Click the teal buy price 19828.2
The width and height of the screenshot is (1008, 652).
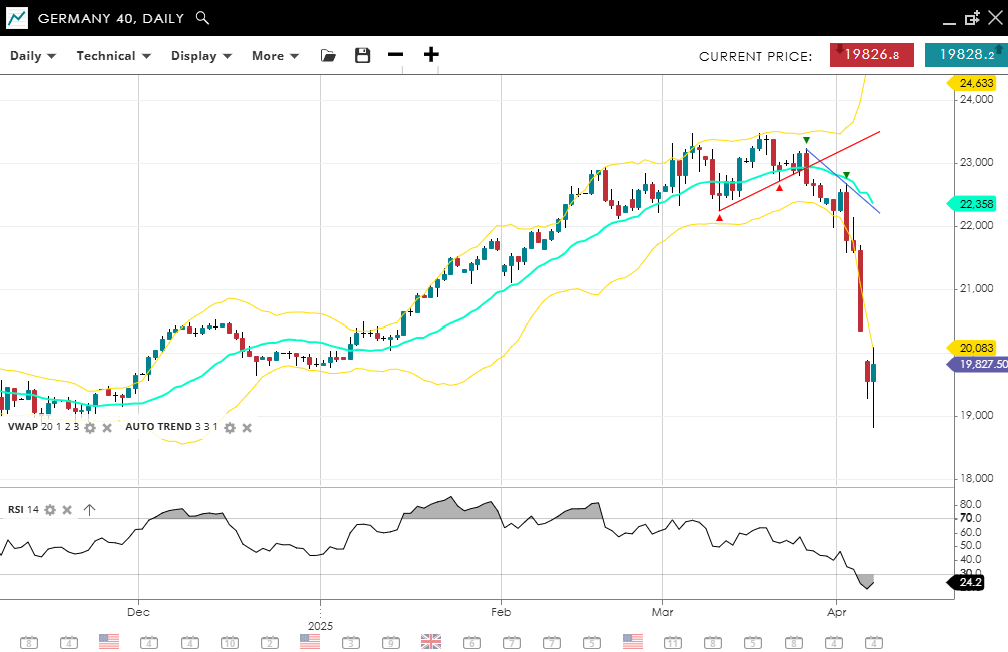pos(965,55)
